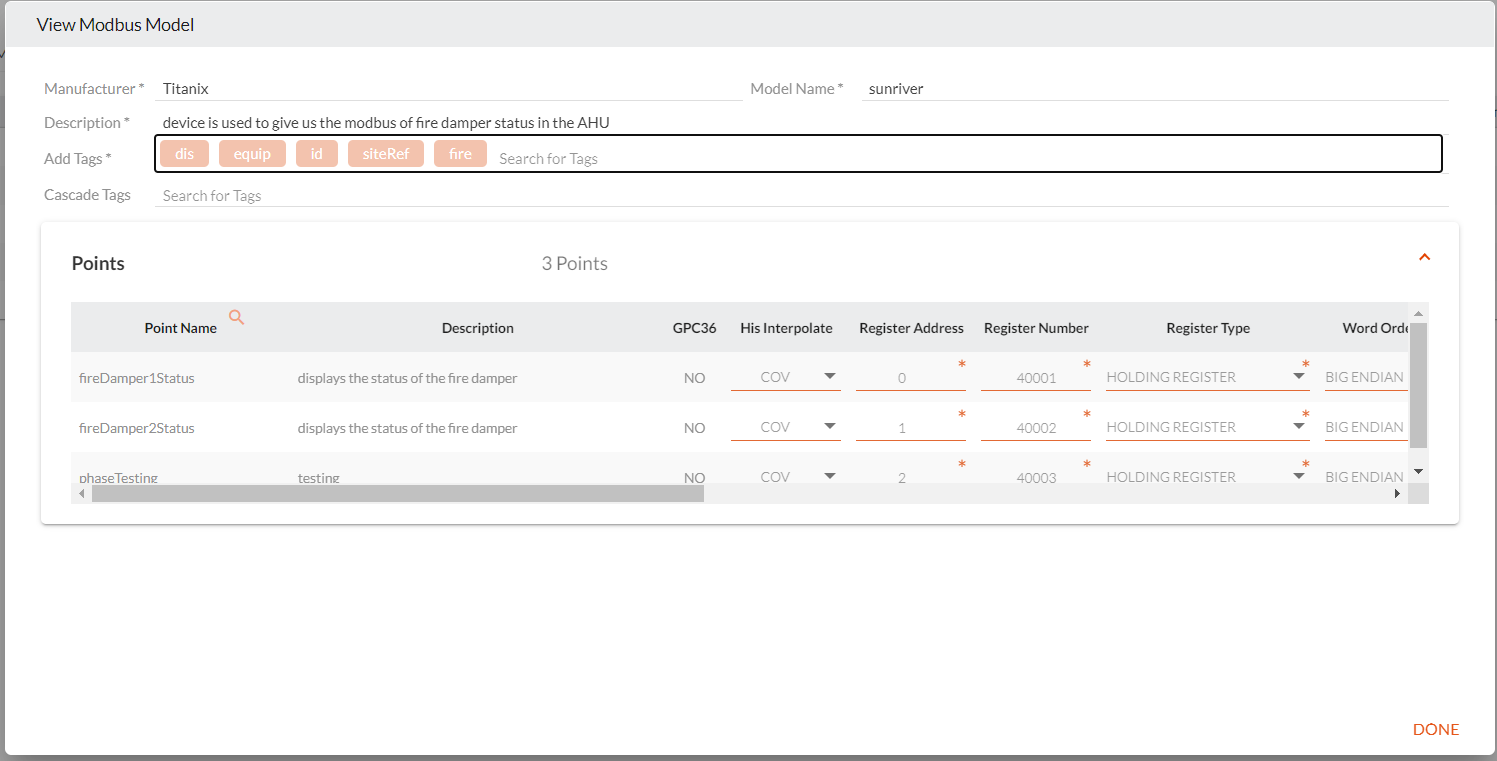Click Word Order field for fireDamper2Status

click(x=1366, y=427)
